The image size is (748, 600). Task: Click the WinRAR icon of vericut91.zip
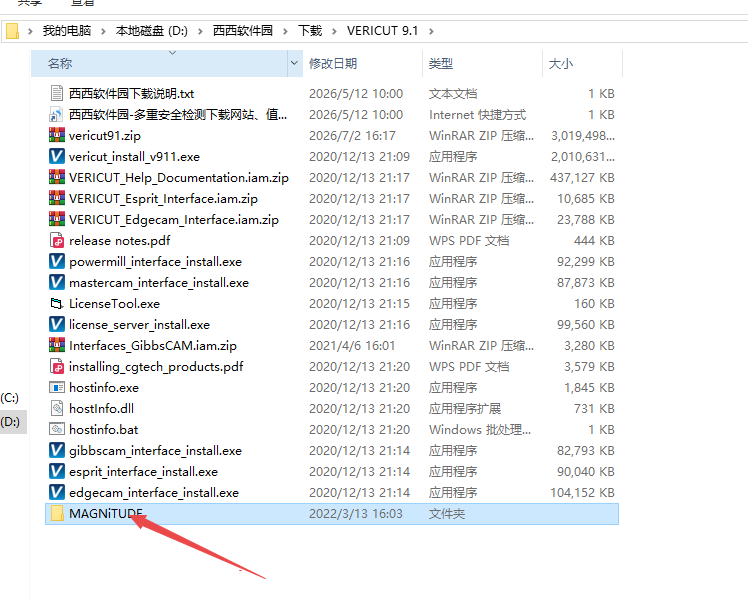click(x=57, y=135)
